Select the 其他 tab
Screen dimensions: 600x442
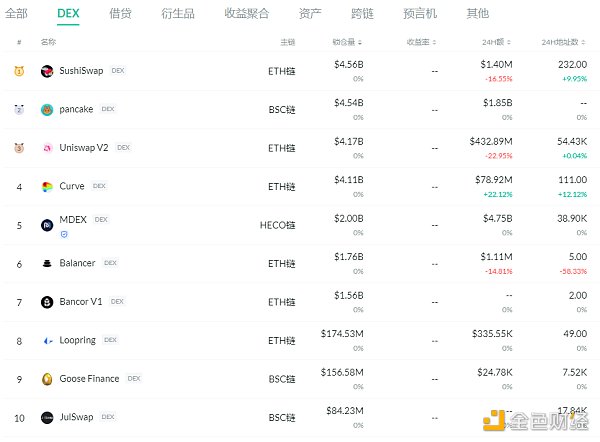[478, 14]
